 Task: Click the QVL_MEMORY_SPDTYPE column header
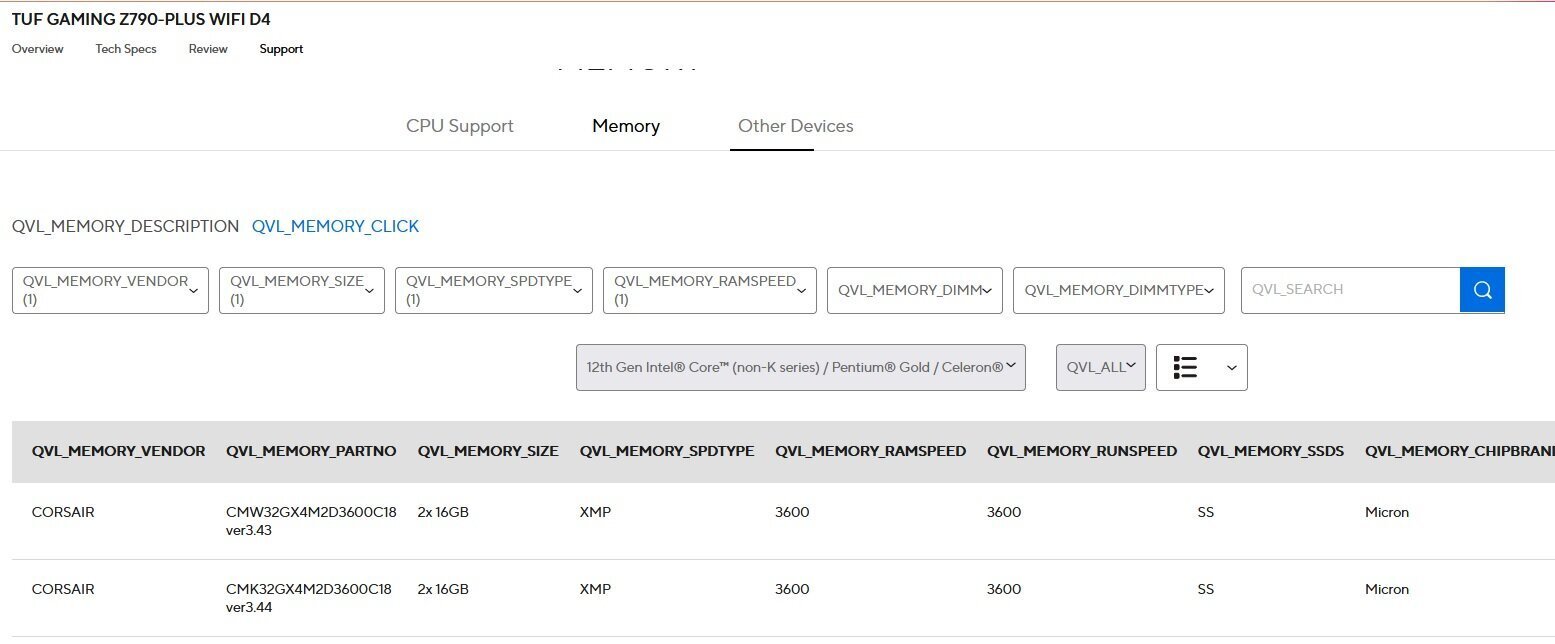(x=667, y=451)
